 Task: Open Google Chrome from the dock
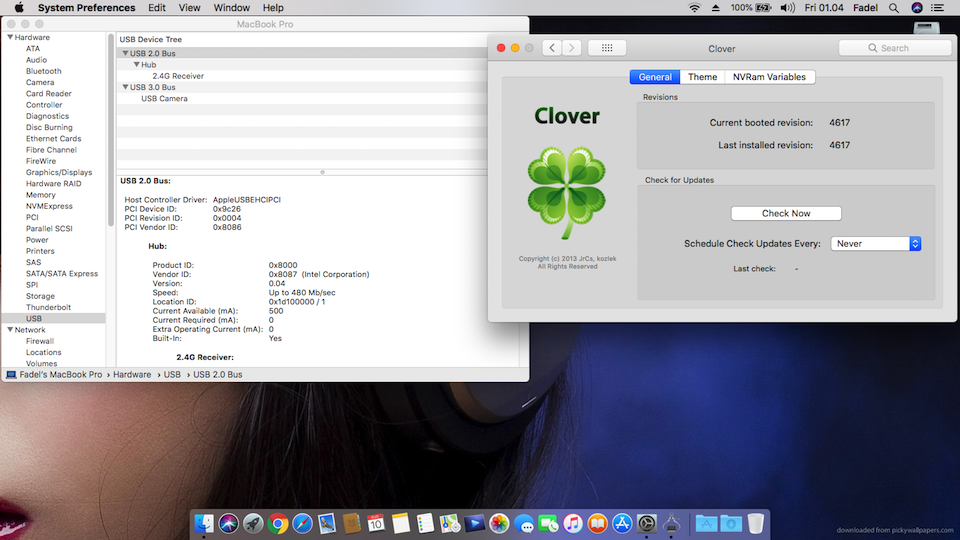point(278,523)
